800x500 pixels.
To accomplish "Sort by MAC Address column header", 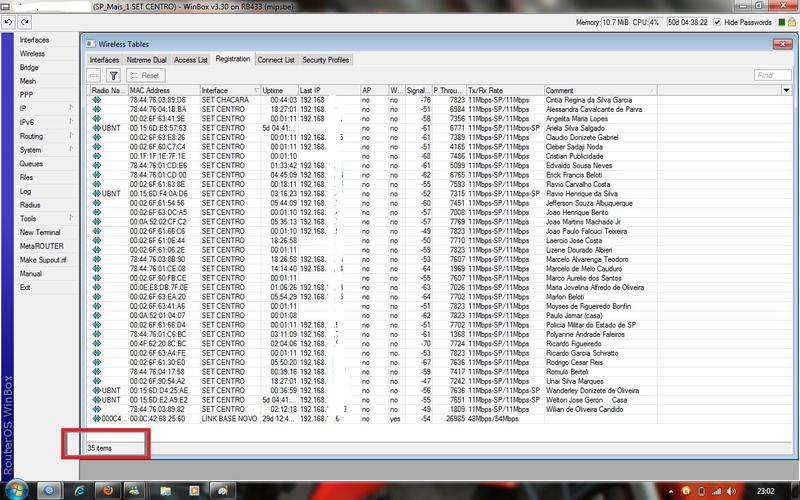I will pos(163,90).
